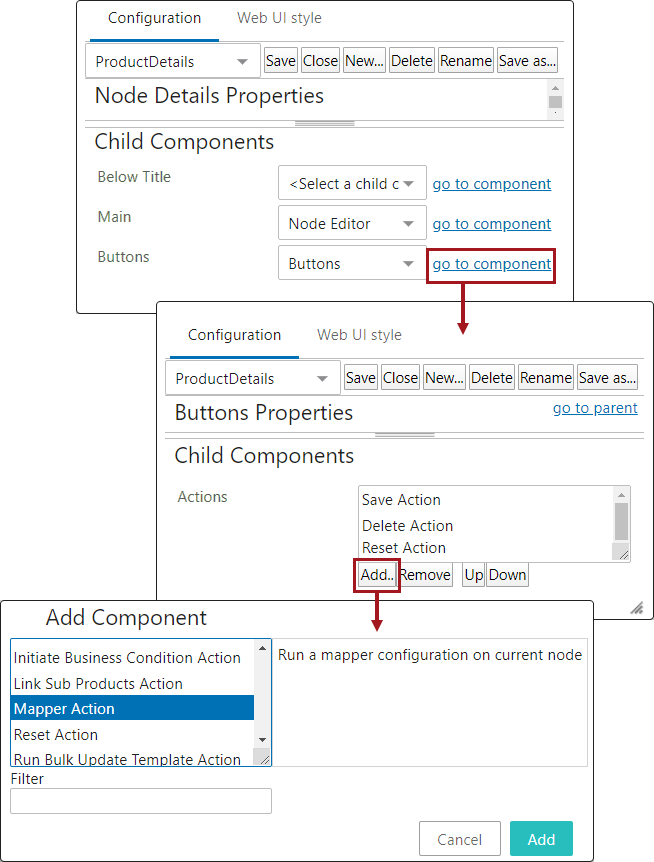Click Add Component list resize handle
The width and height of the screenshot is (654, 862).
pos(264,758)
